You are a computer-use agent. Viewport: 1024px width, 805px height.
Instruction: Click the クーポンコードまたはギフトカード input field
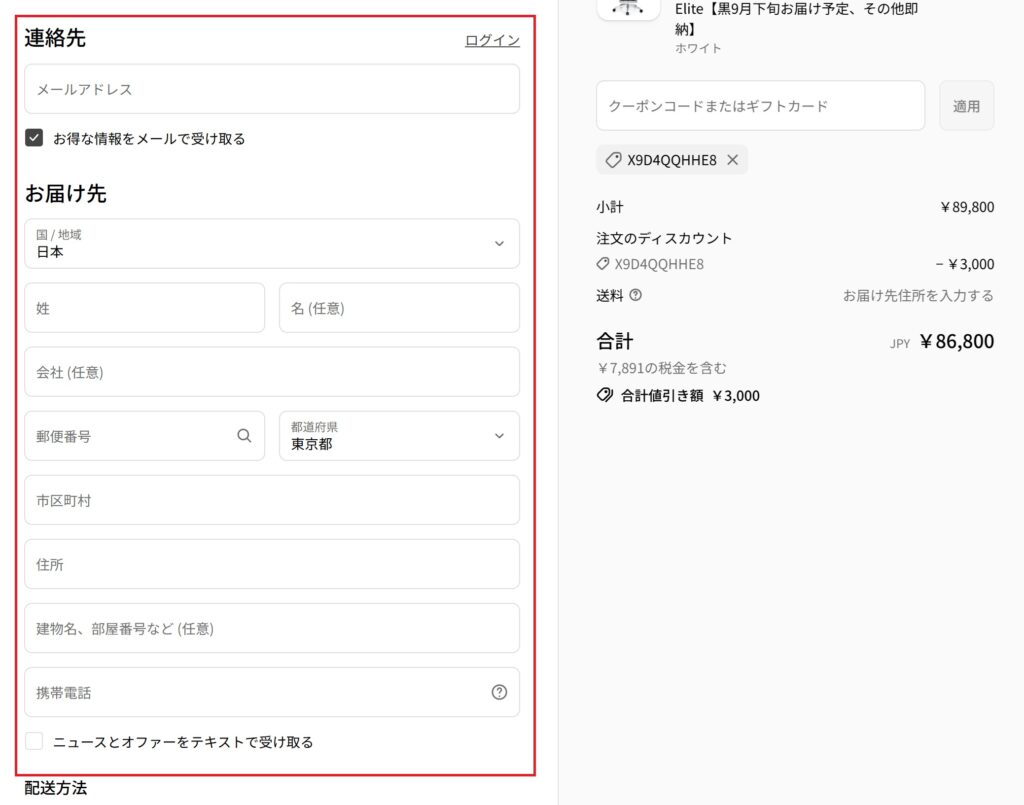[x=760, y=106]
